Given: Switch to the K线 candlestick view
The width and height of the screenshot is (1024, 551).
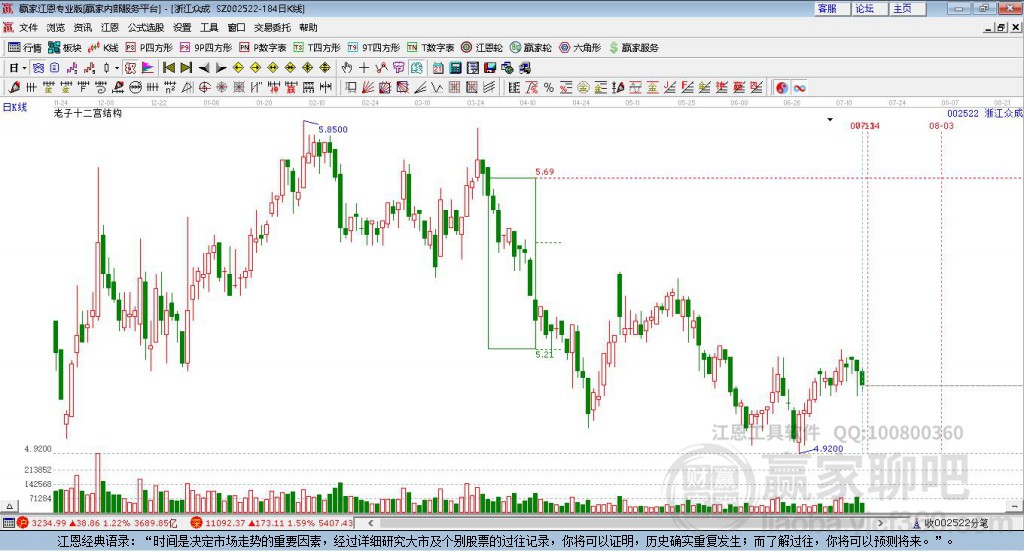Looking at the screenshot, I should (x=103, y=48).
